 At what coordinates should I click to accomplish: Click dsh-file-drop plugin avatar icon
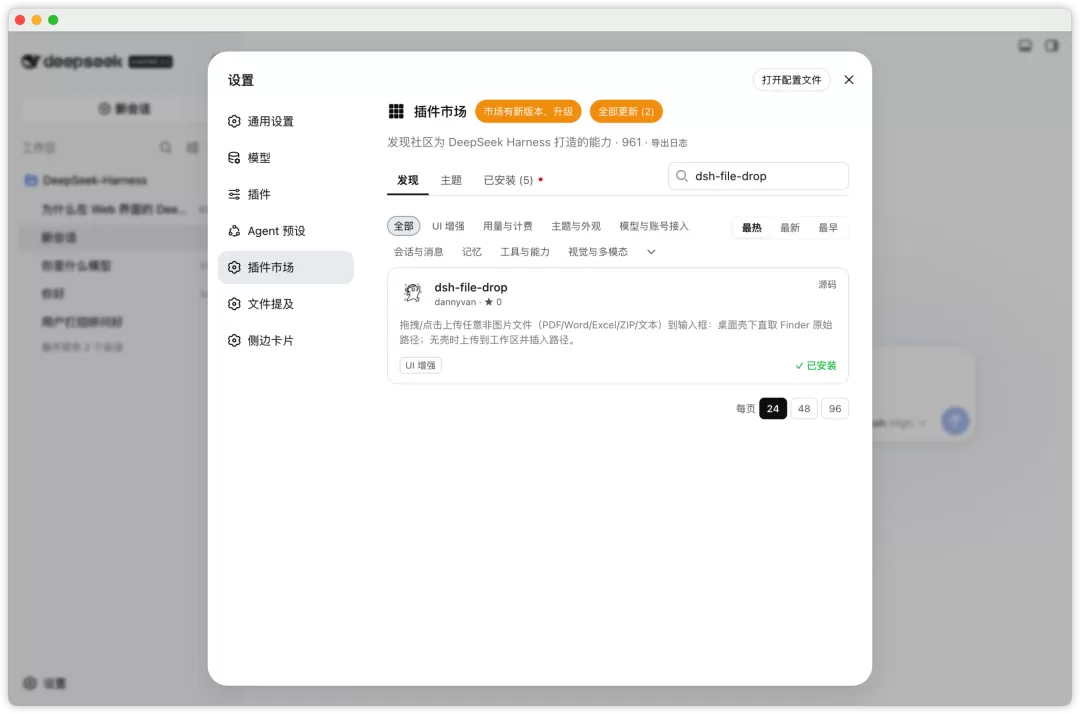[x=413, y=293]
